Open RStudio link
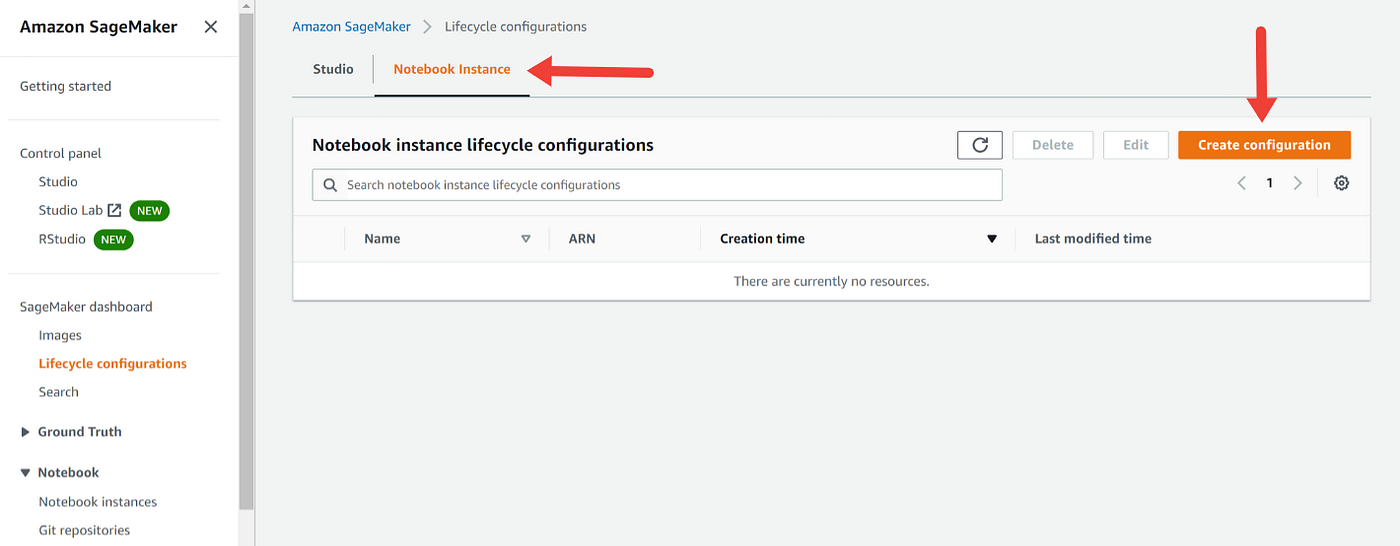Image resolution: width=1400 pixels, height=546 pixels. tap(62, 239)
